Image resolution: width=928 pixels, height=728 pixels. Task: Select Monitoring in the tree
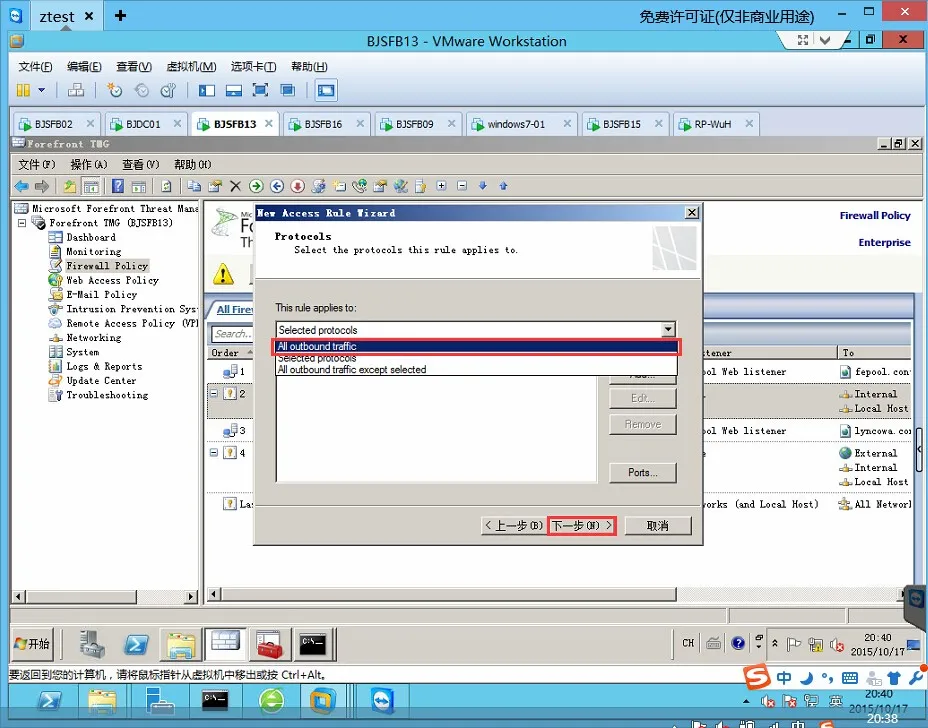pyautogui.click(x=94, y=252)
